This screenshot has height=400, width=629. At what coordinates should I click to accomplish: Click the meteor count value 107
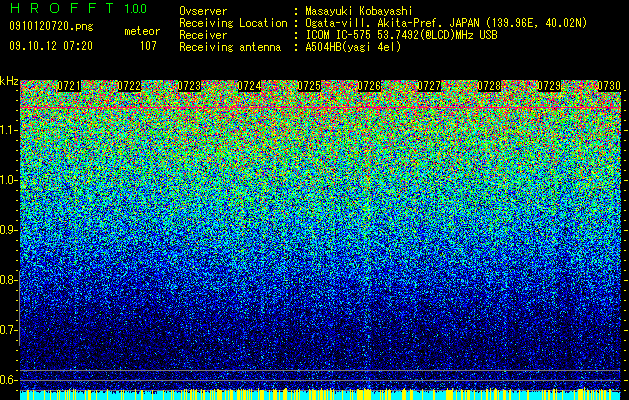pyautogui.click(x=148, y=46)
